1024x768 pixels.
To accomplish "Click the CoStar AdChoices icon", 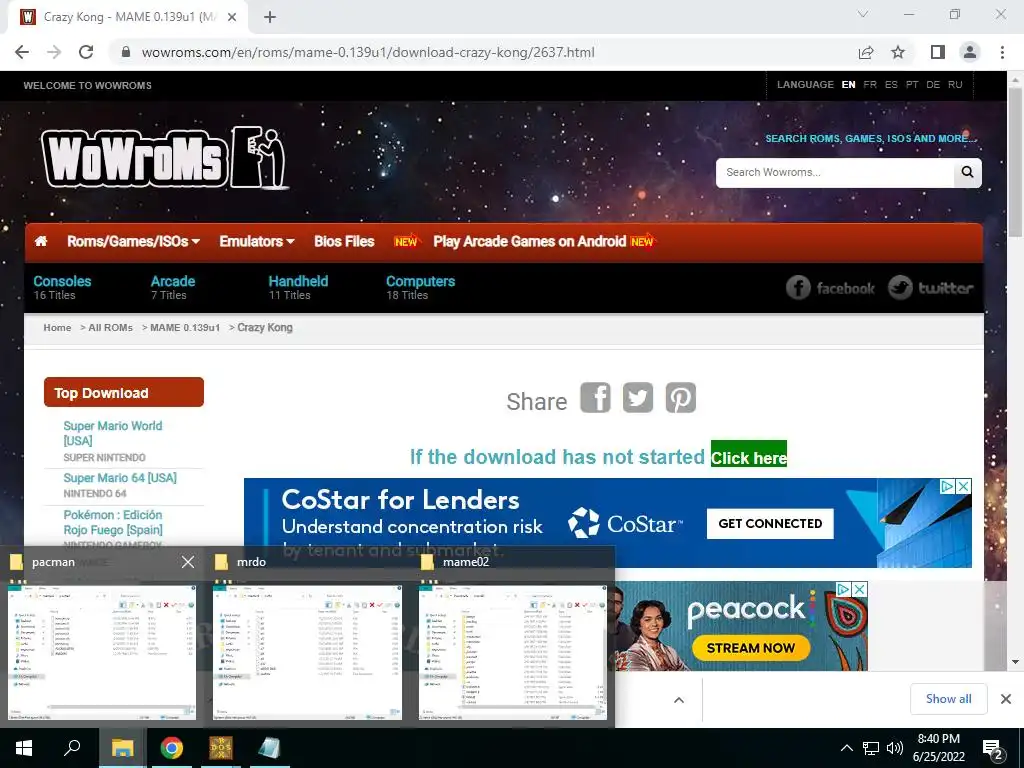I will [948, 487].
